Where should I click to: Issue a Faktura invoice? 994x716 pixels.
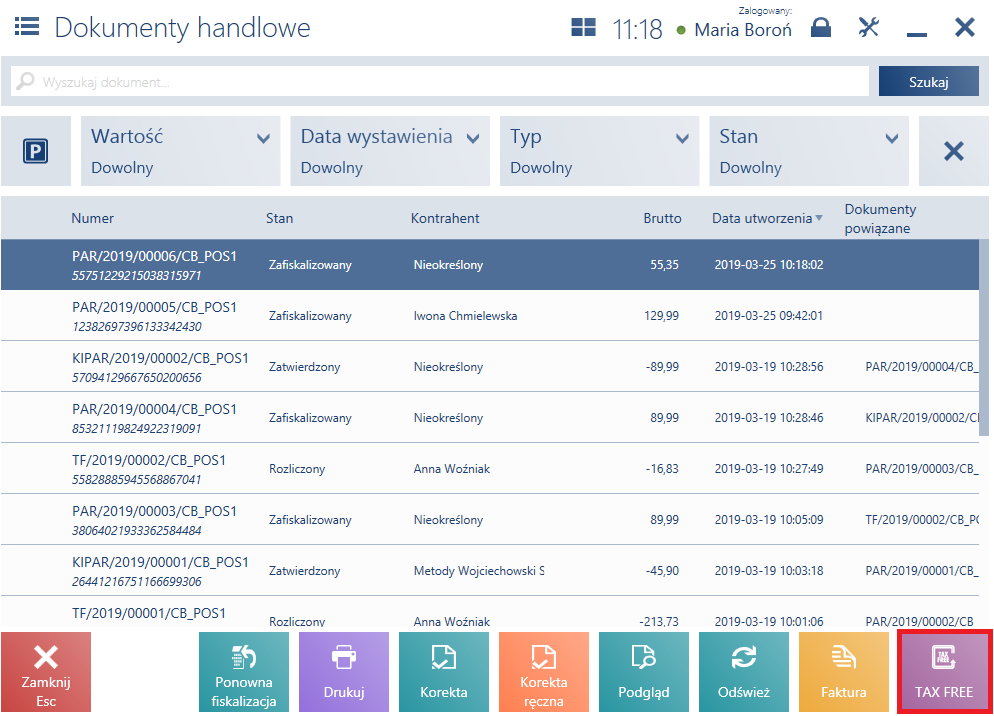(x=844, y=672)
